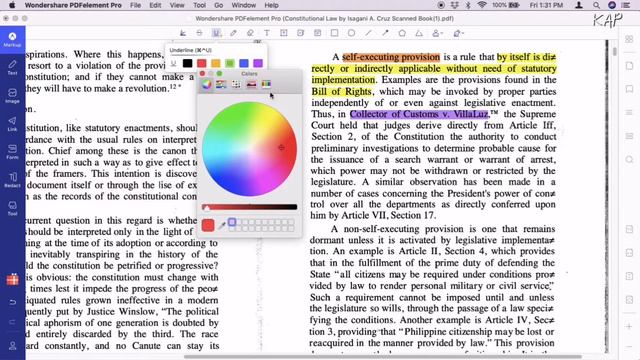Pick the orange underline color swatch
Screen dimensions: 640x360
pyautogui.click(x=216, y=63)
